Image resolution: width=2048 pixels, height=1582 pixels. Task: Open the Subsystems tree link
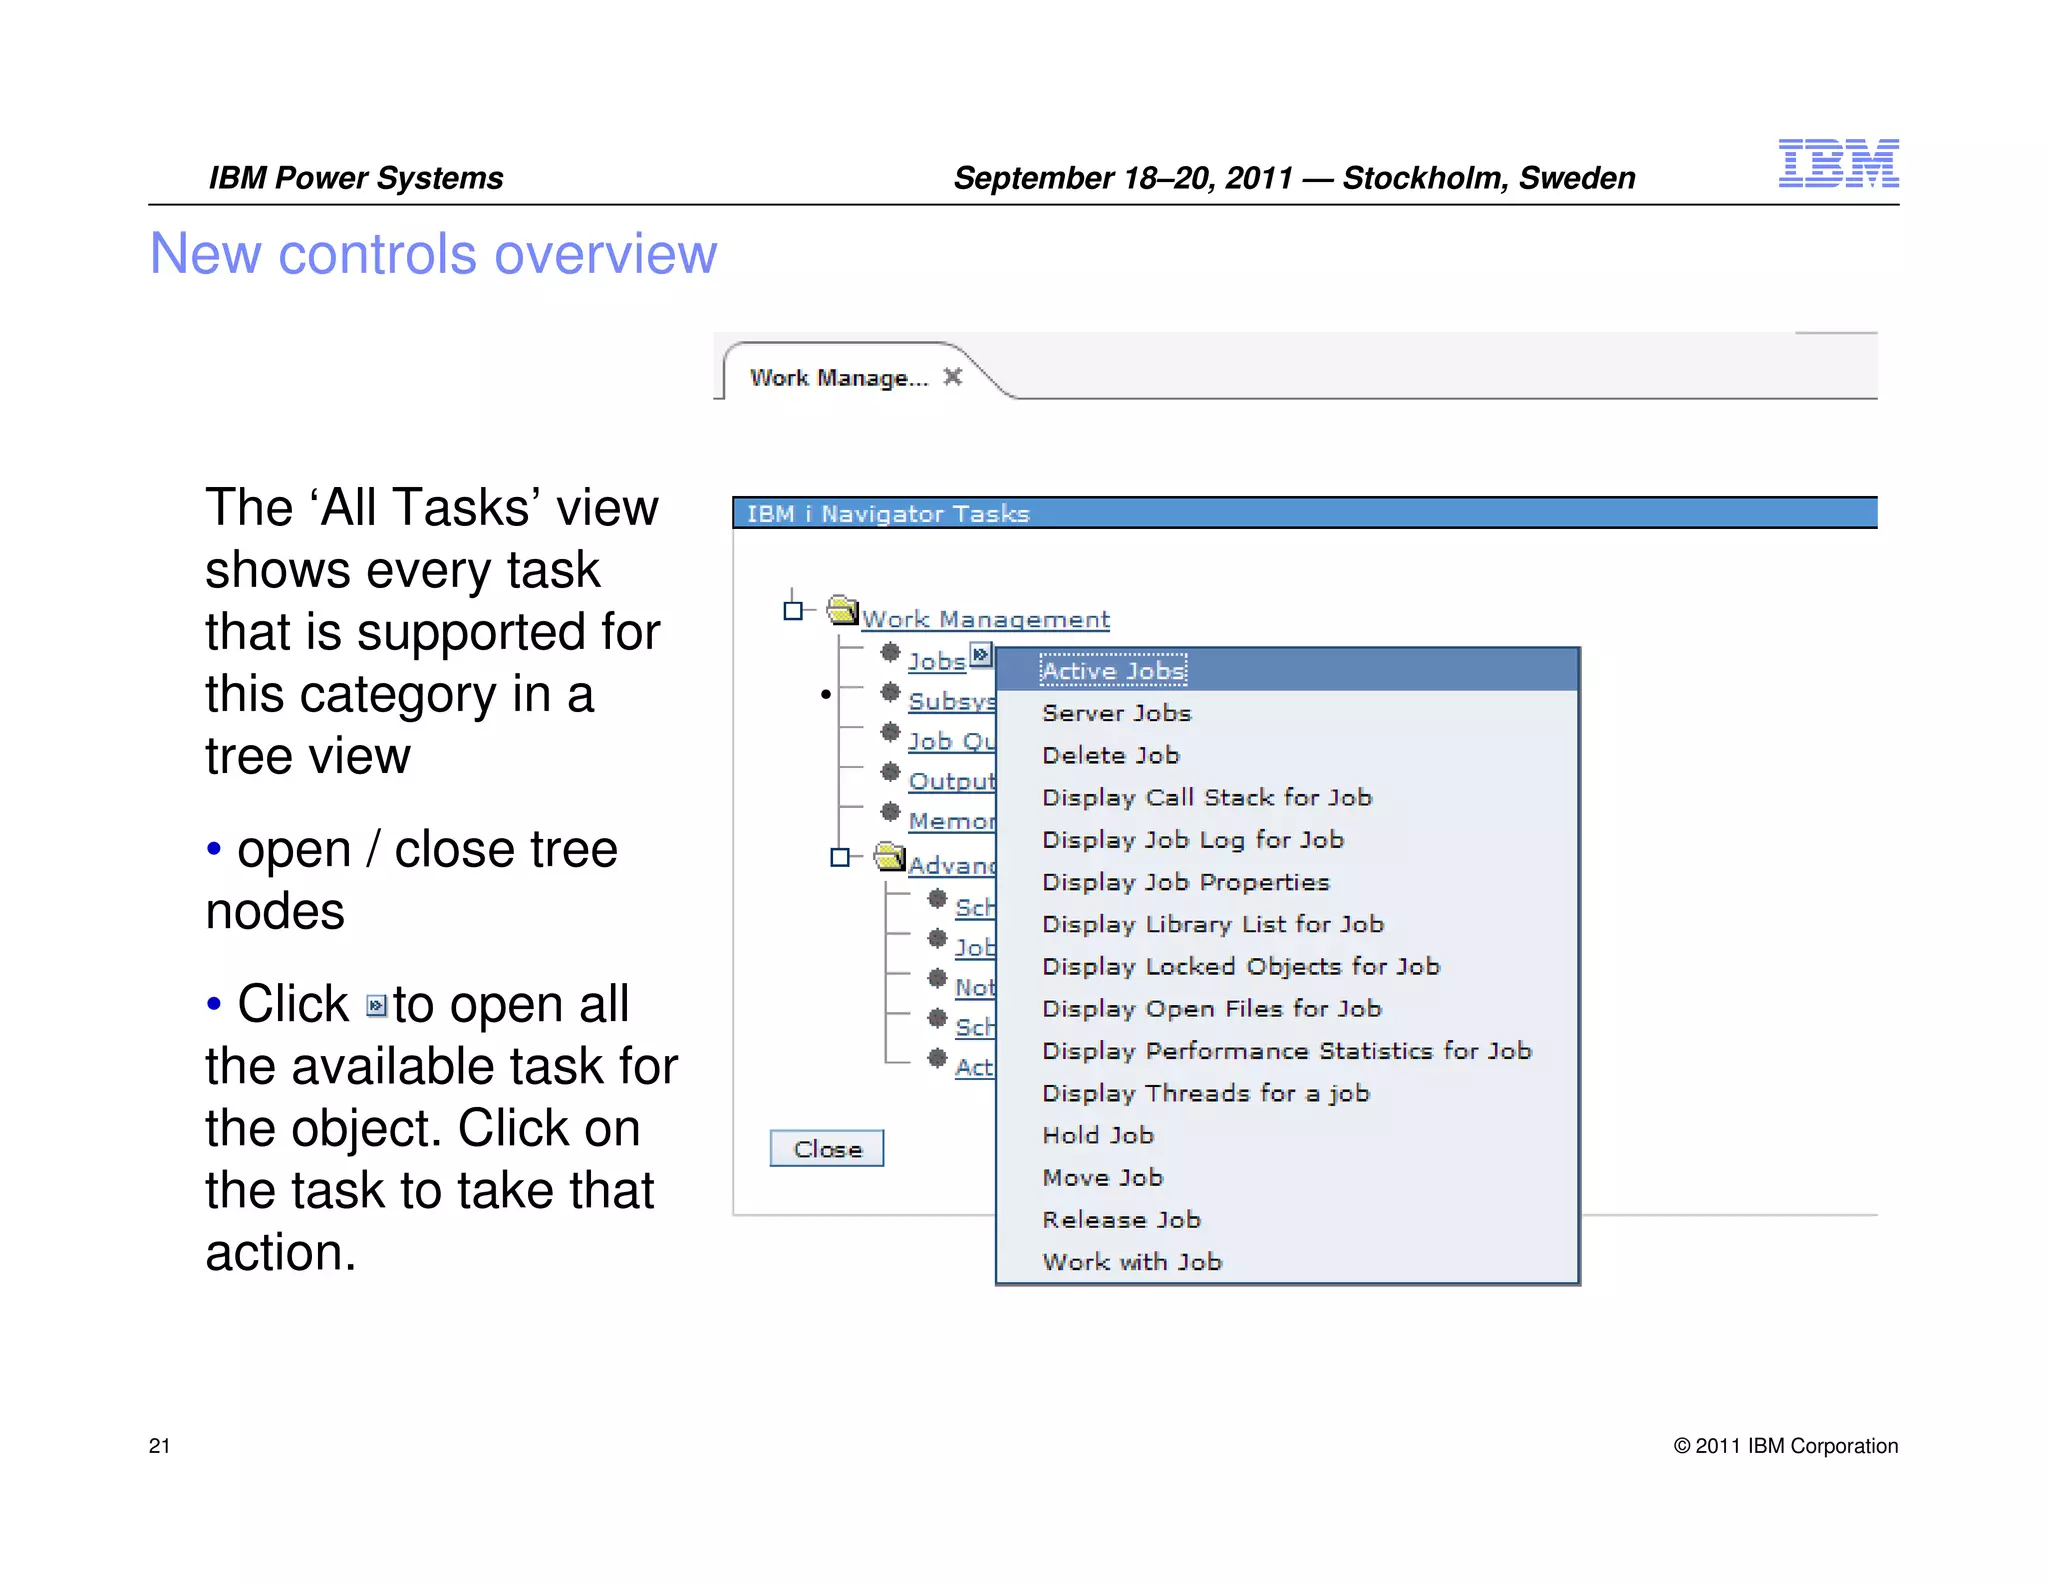(951, 701)
